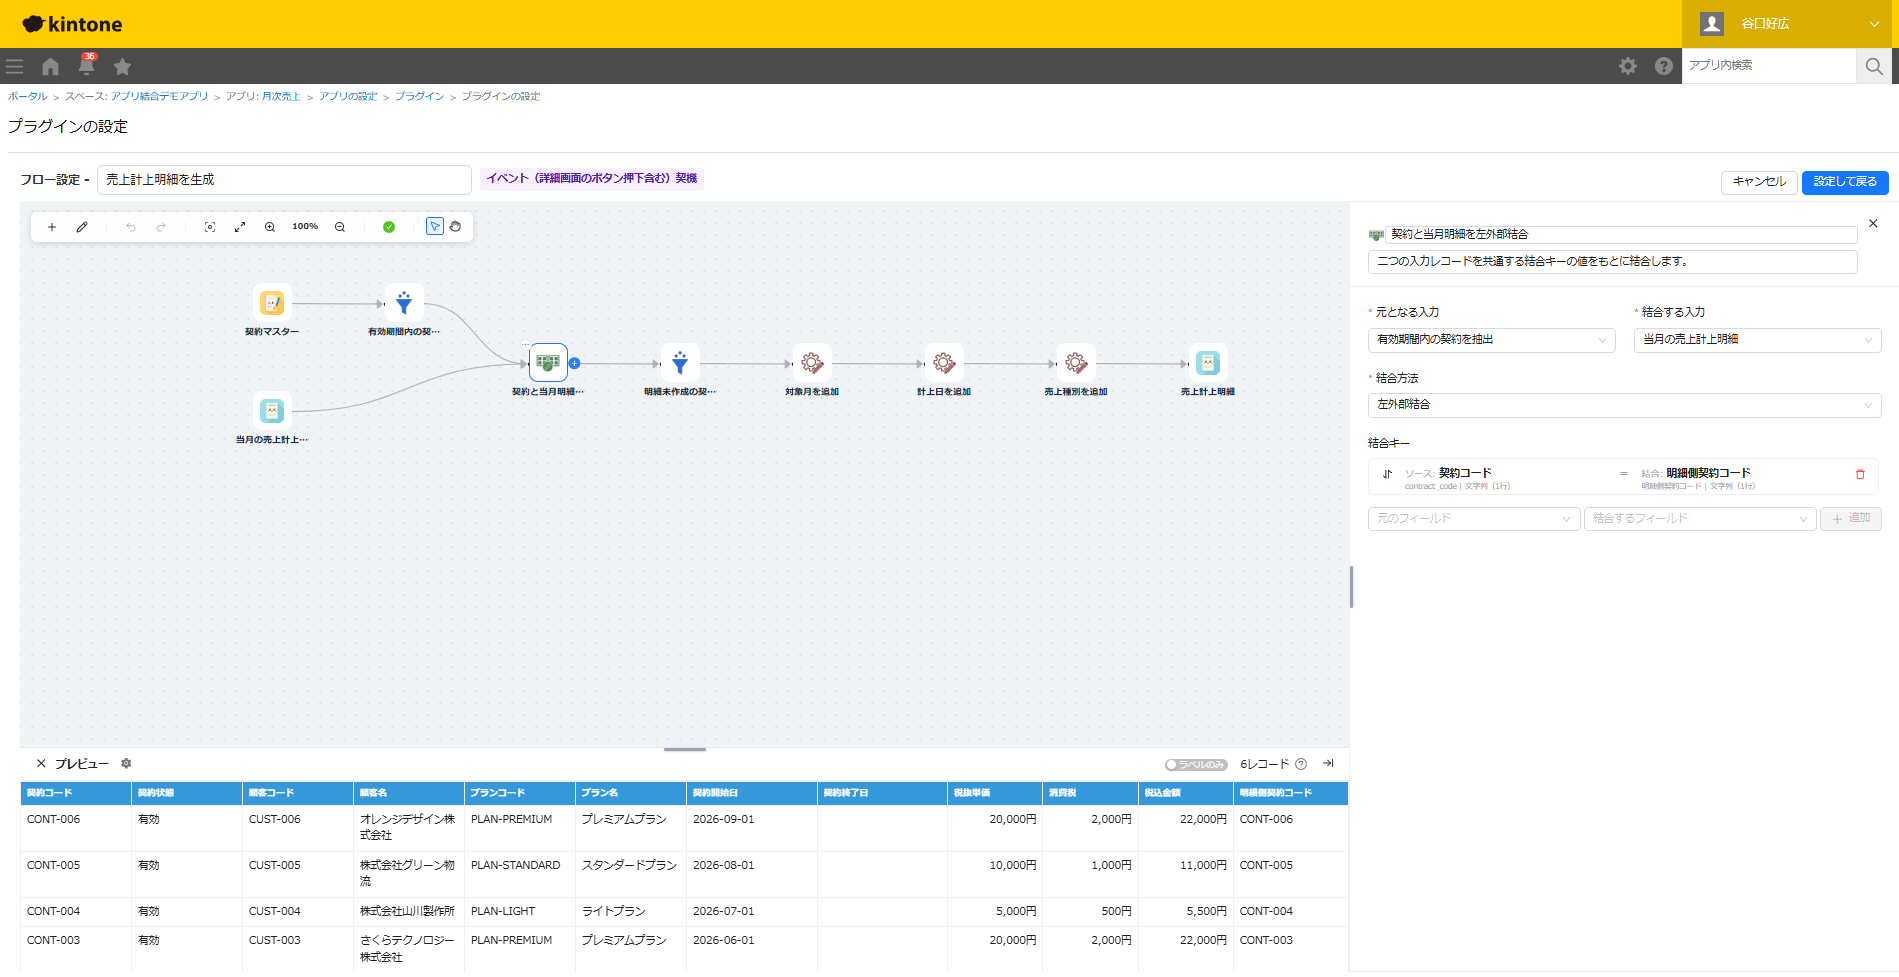Viewport: 1899px width, 977px height.
Task: Click the join node description field
Action: (1612, 262)
